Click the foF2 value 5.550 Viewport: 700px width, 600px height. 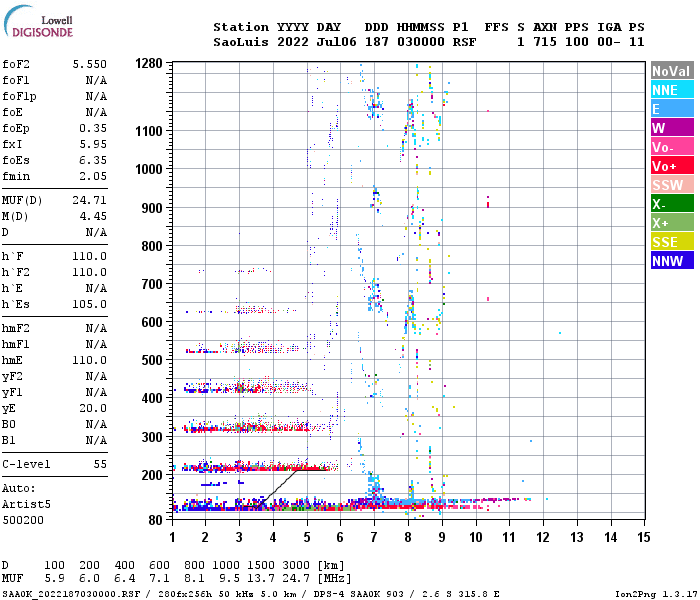[90, 64]
